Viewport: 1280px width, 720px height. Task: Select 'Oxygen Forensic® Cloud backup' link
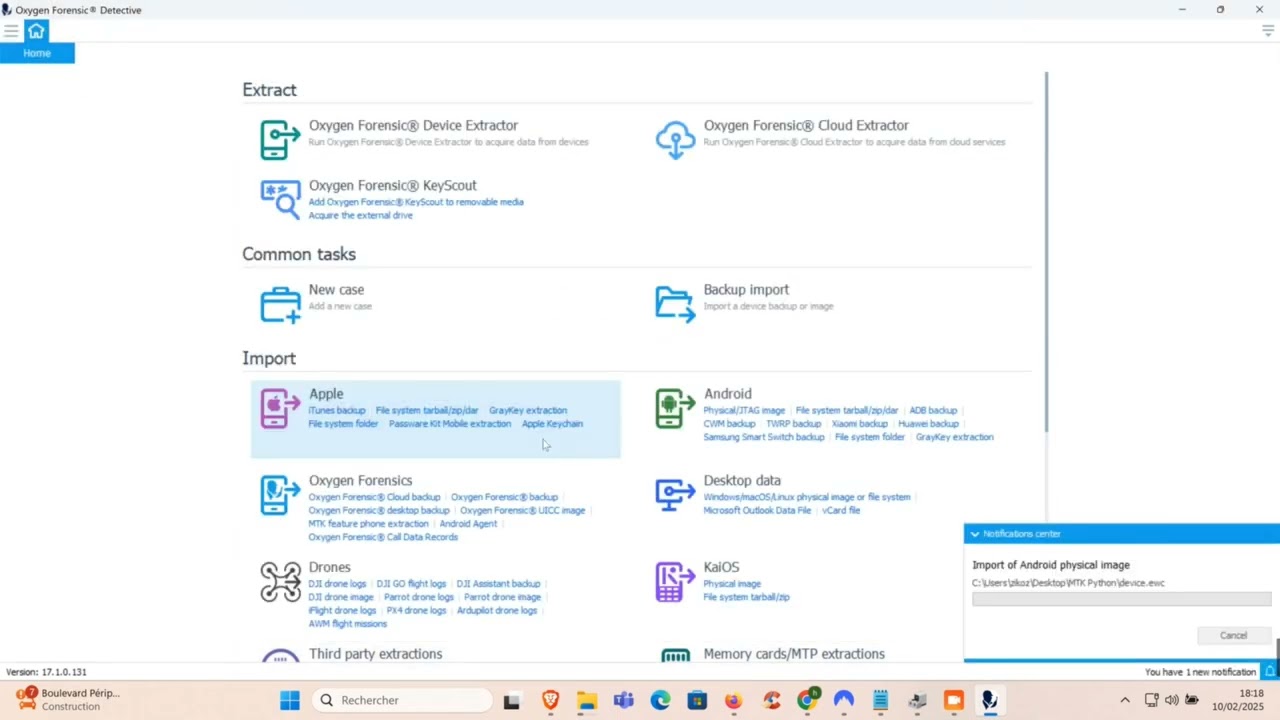(374, 497)
